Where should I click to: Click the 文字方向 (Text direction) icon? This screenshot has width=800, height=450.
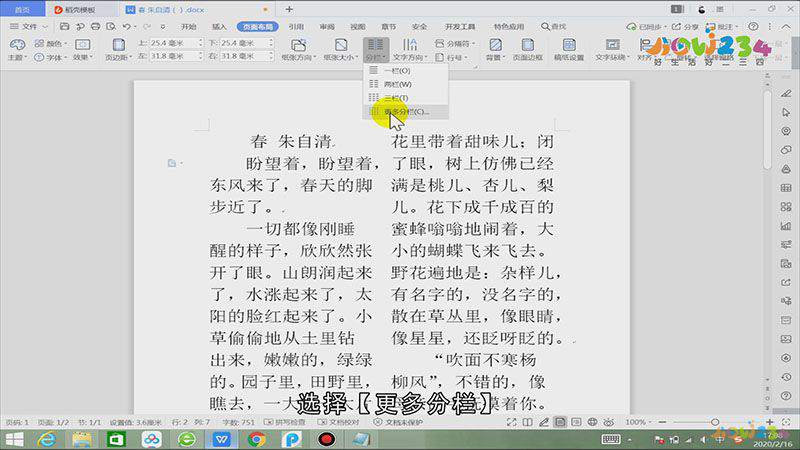coord(409,45)
